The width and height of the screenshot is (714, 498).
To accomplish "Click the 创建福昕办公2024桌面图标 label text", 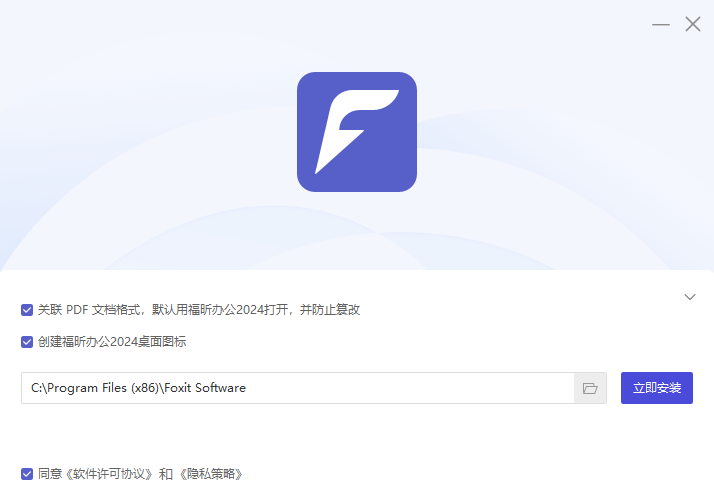I will click(x=112, y=342).
